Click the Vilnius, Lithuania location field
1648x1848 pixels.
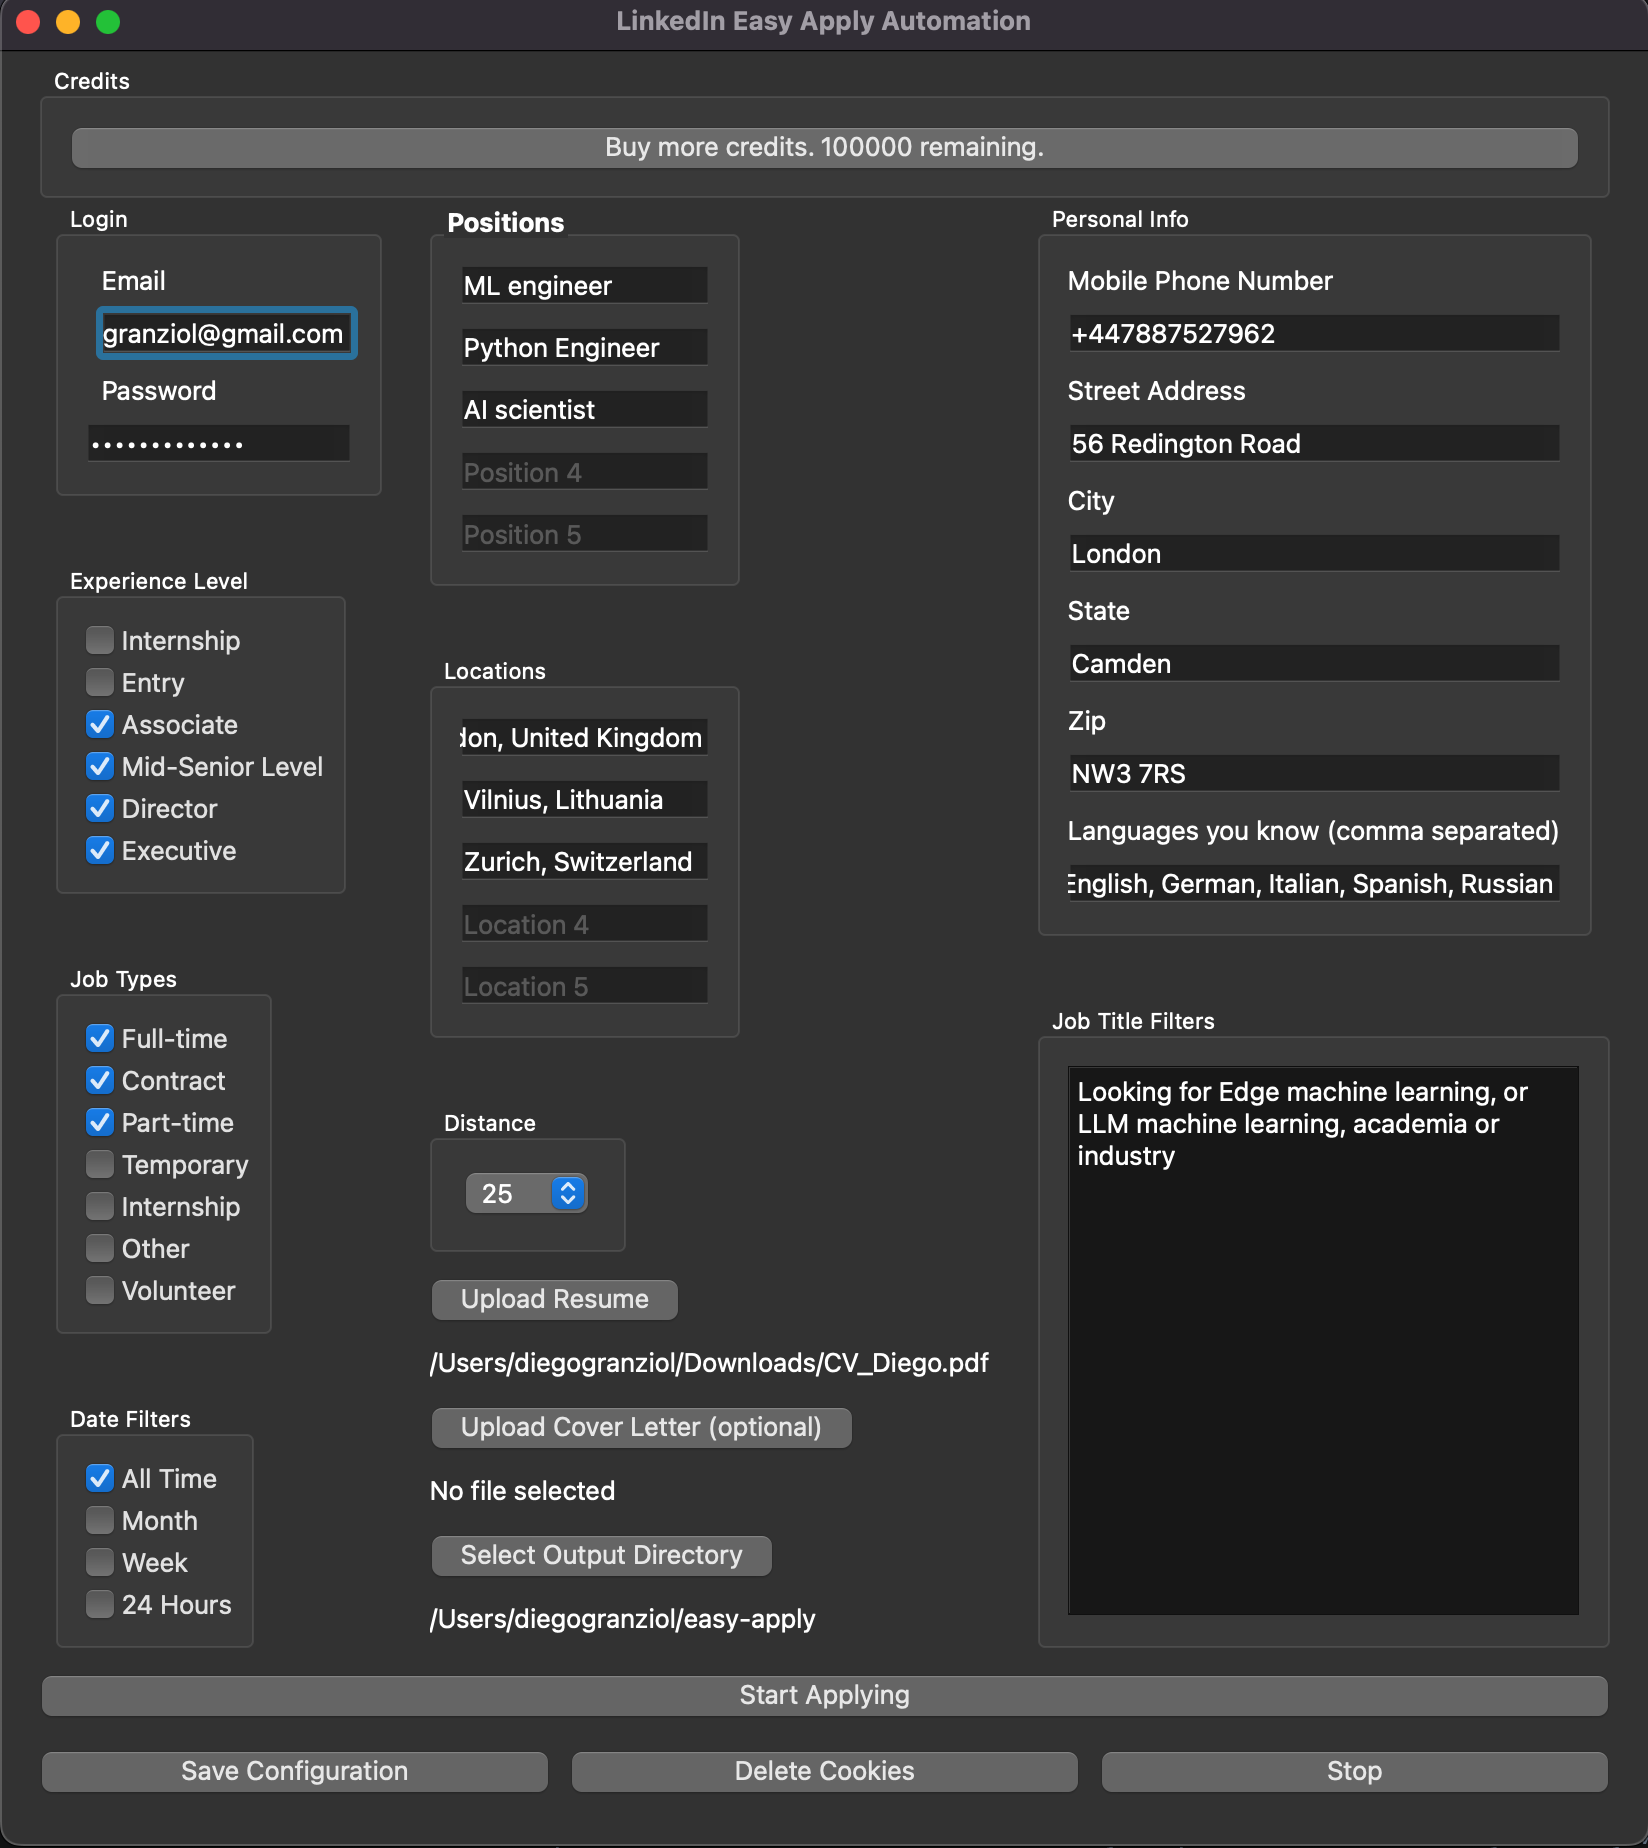coord(584,799)
